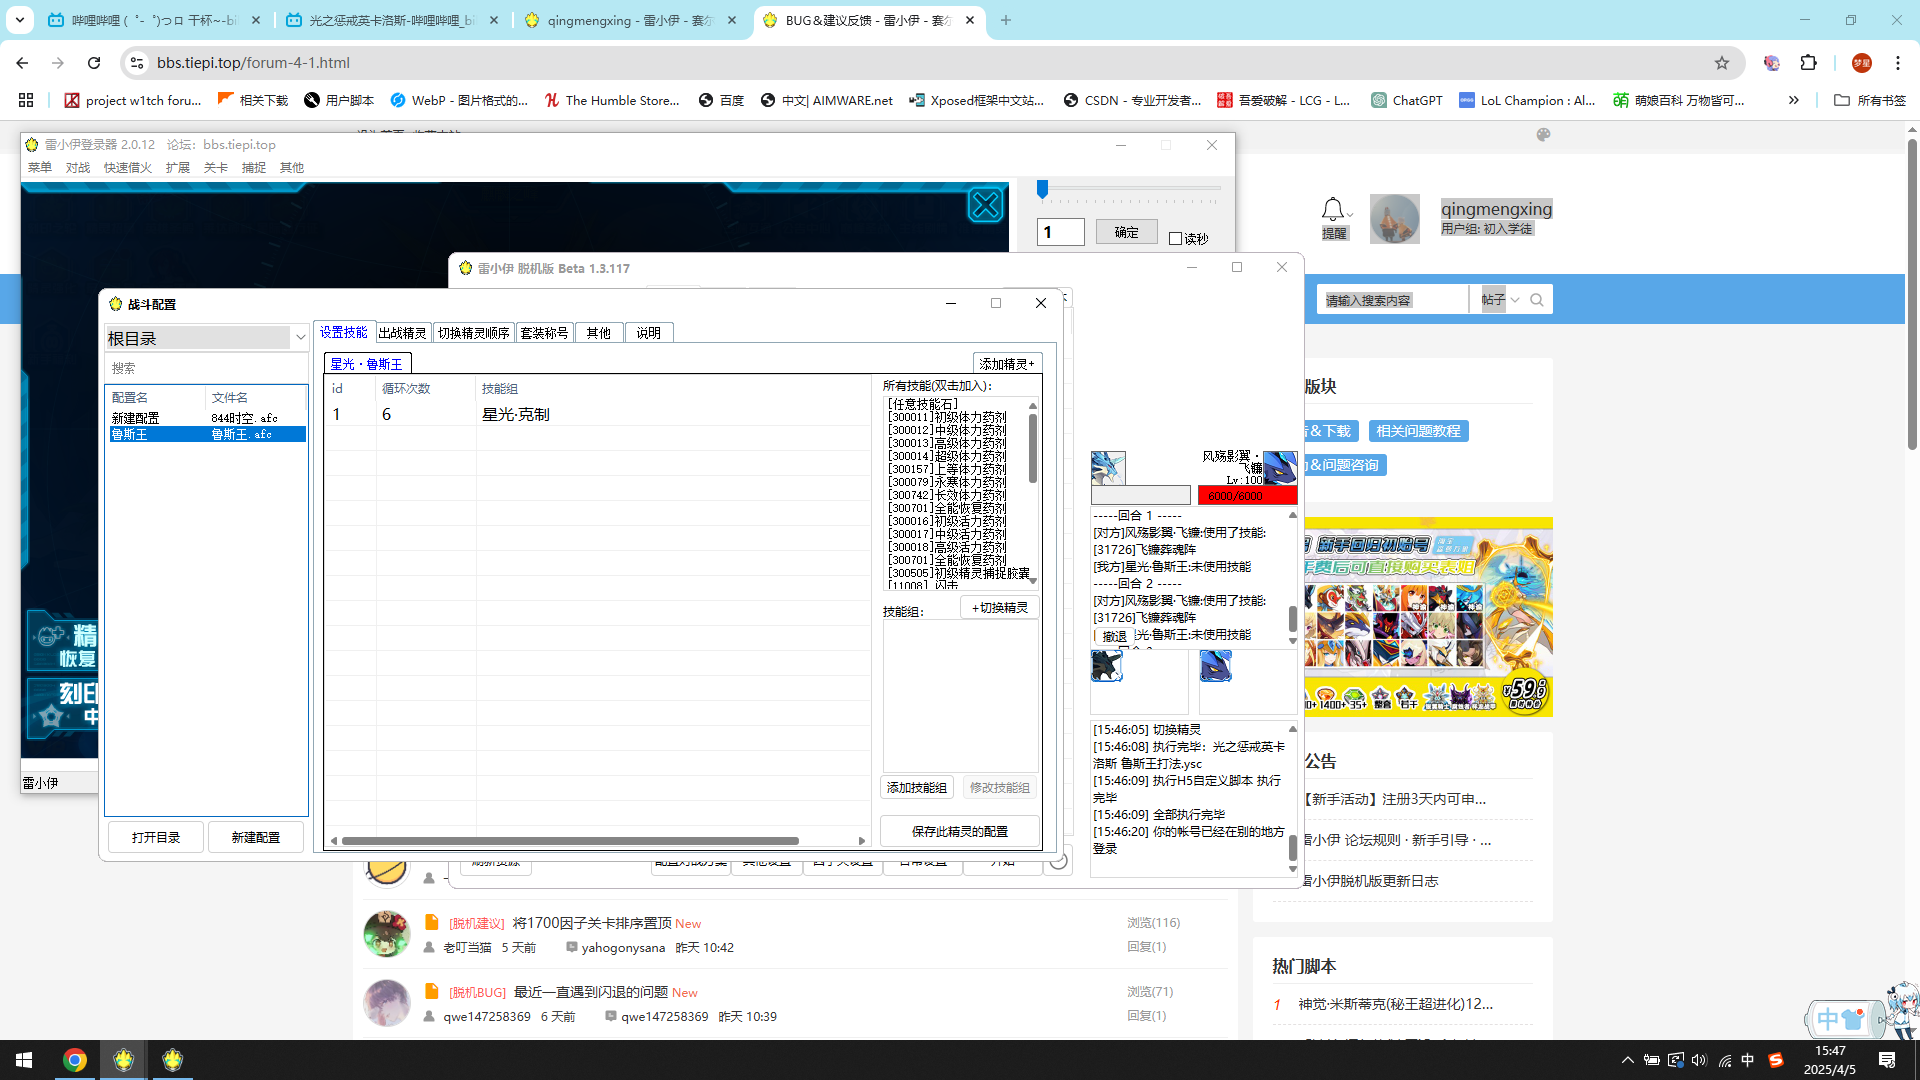The height and width of the screenshot is (1080, 1920).
Task: Click the 新建配置 button
Action: [x=256, y=837]
